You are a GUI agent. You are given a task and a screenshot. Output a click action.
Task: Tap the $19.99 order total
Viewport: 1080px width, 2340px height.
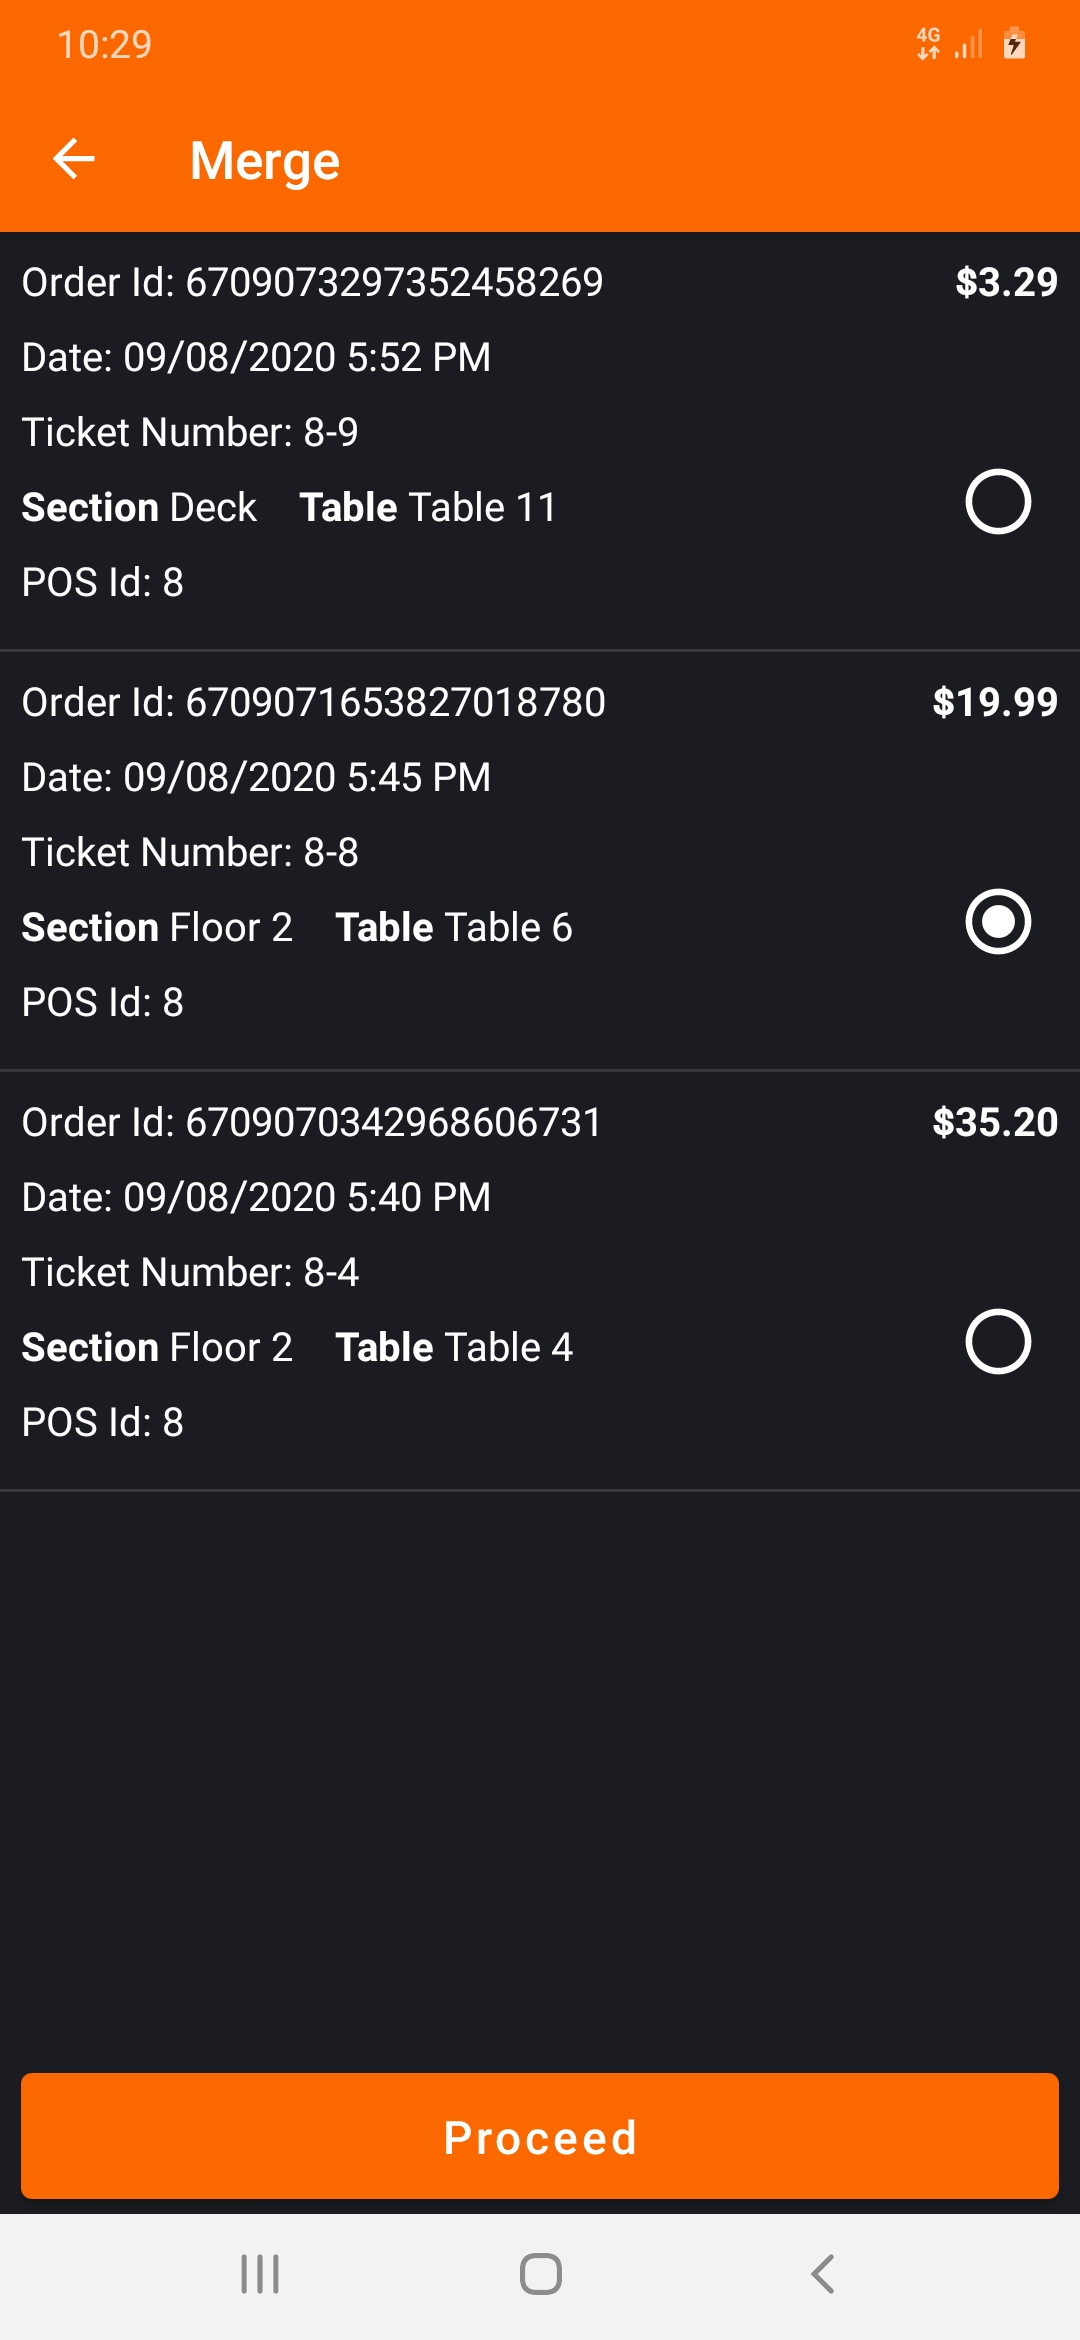point(994,703)
